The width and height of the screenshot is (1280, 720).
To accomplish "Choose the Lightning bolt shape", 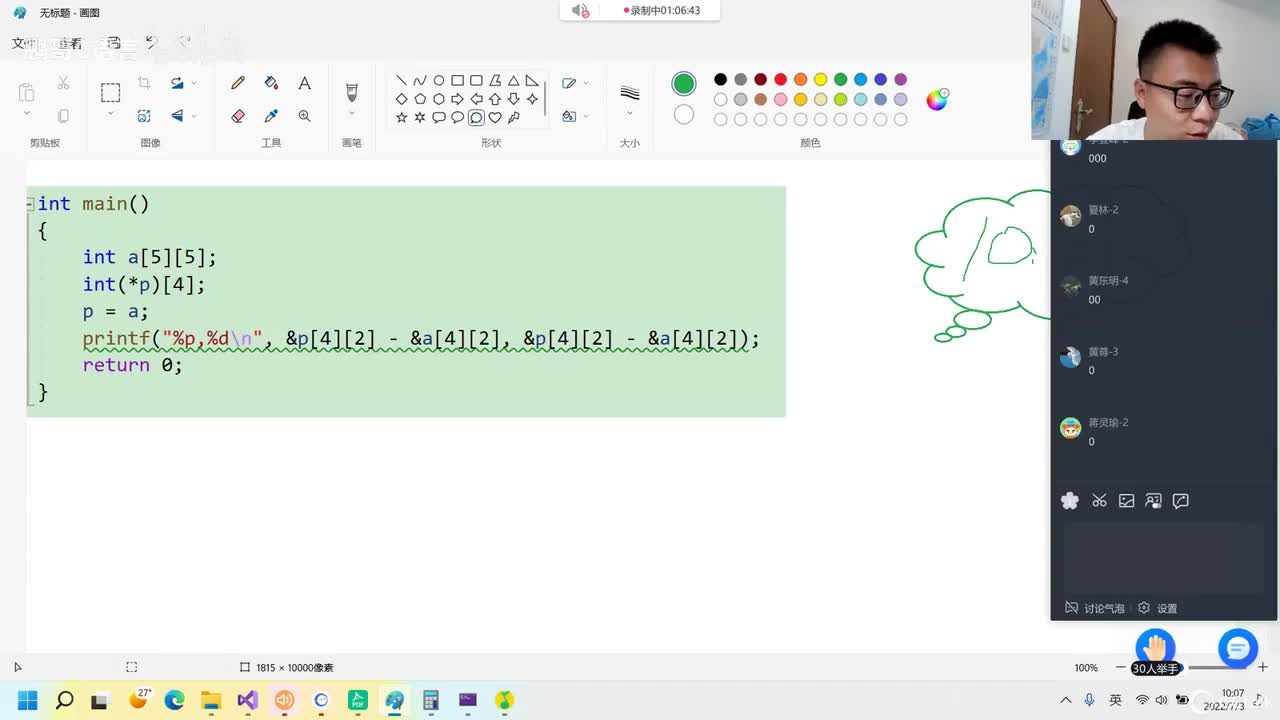I will (513, 117).
